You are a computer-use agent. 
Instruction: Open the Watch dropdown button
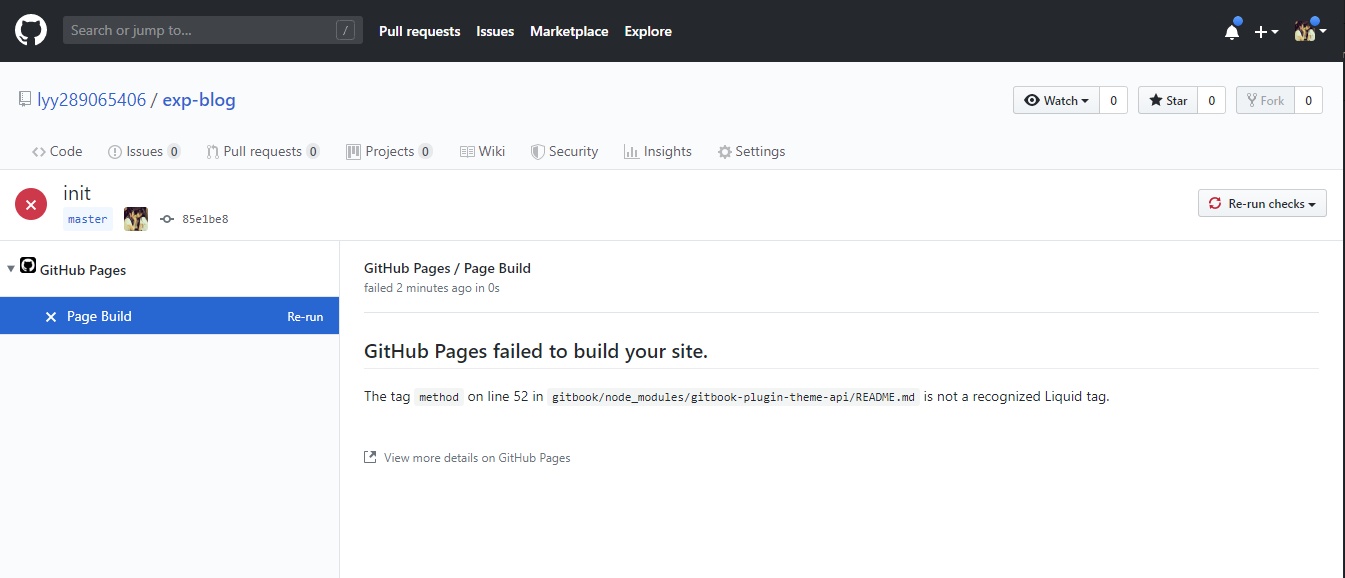click(1056, 100)
